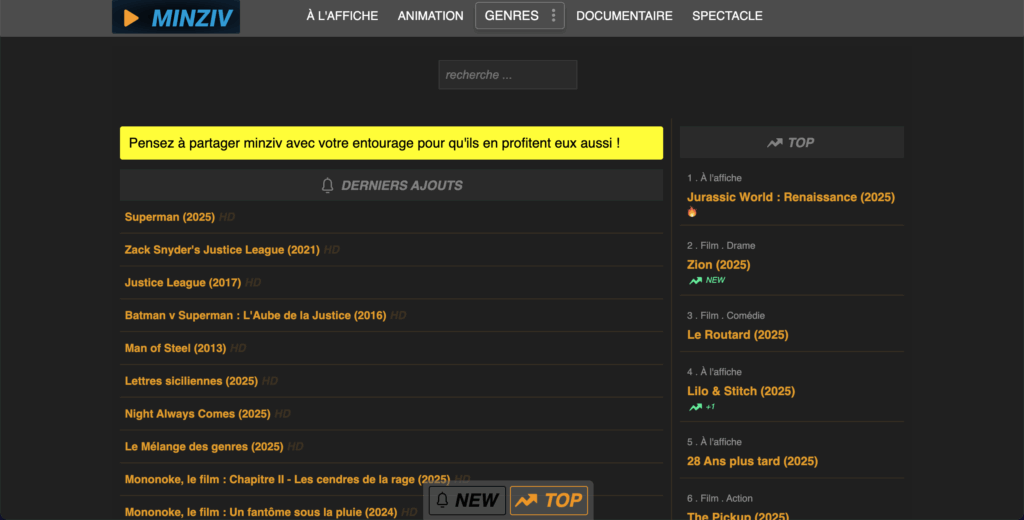Click the HD badge next to Superman (2025)
Image resolution: width=1024 pixels, height=520 pixels.
click(x=227, y=217)
